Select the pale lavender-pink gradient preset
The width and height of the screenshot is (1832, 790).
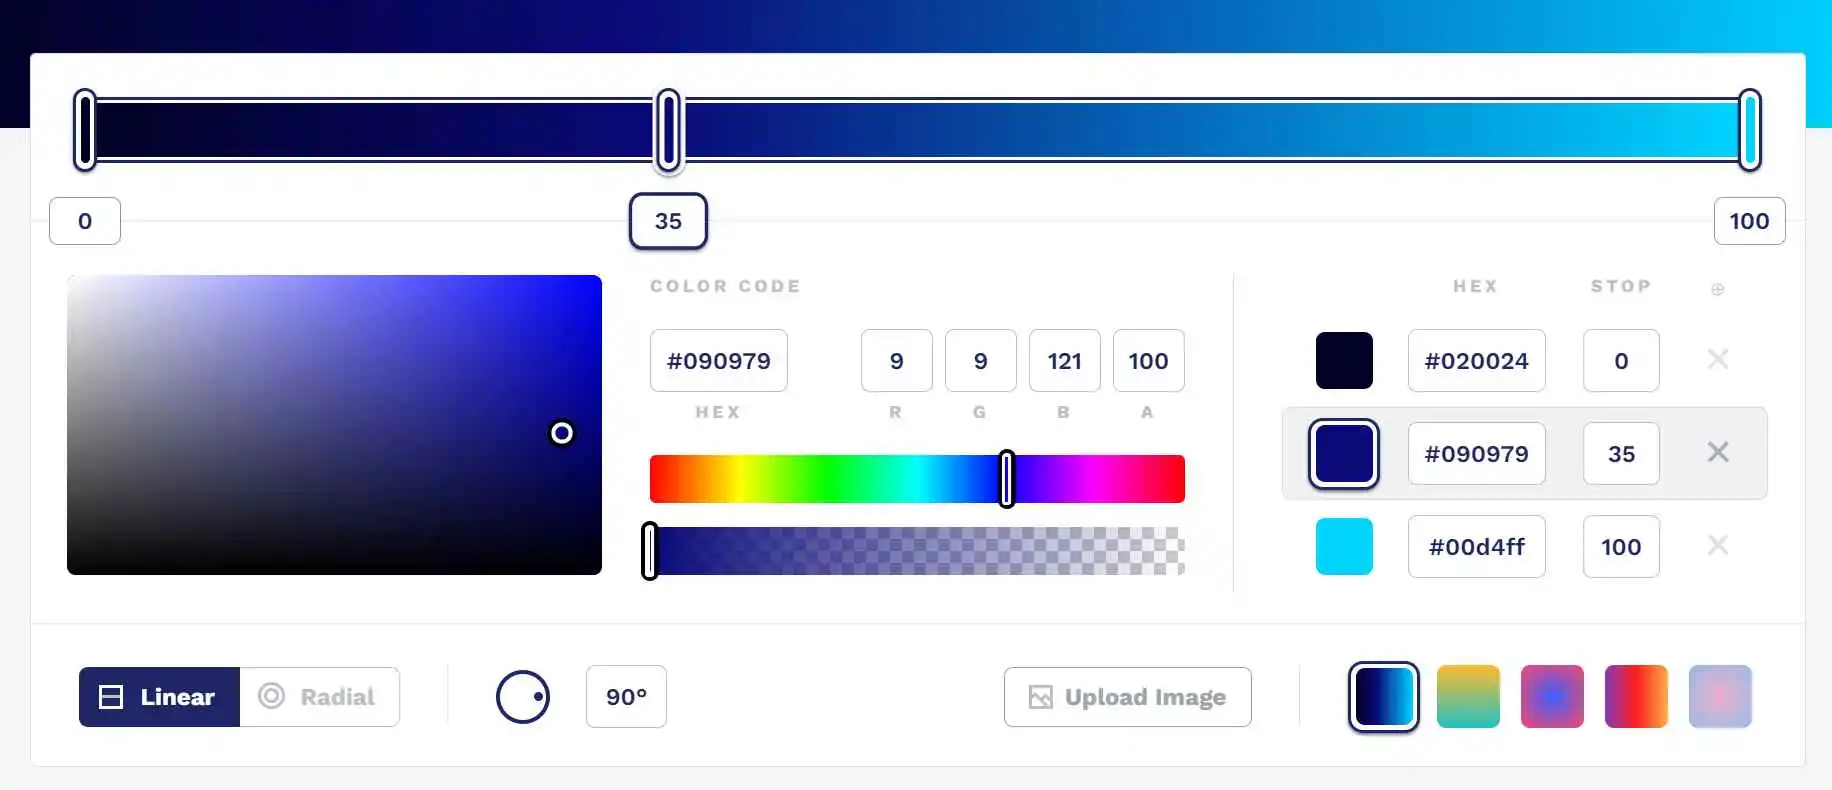click(1720, 697)
